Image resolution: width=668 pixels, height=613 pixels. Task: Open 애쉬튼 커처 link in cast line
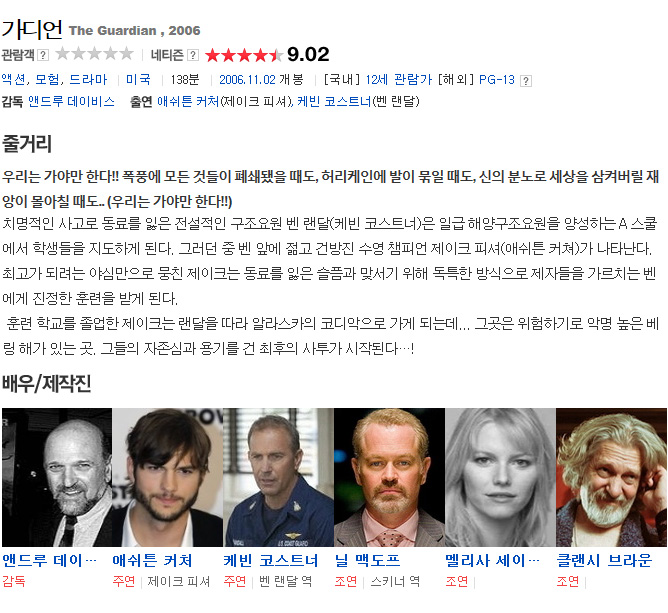pyautogui.click(x=188, y=101)
